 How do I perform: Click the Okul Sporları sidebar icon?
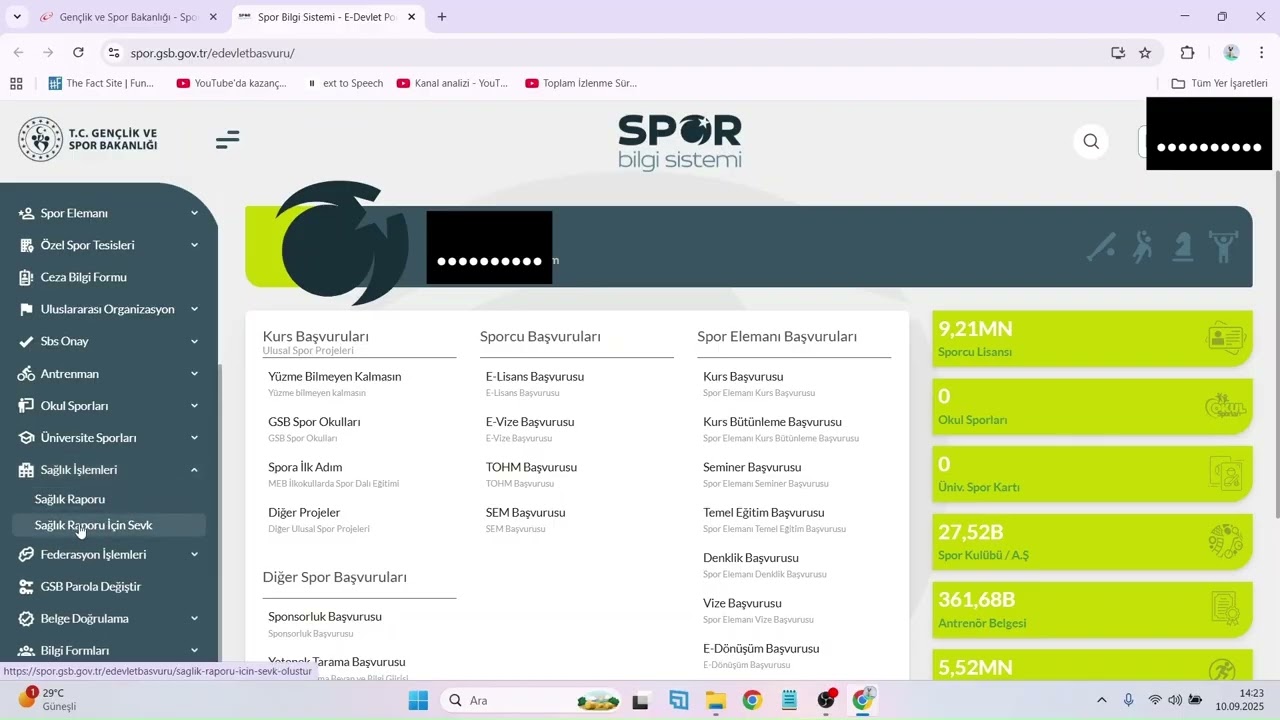click(x=26, y=406)
